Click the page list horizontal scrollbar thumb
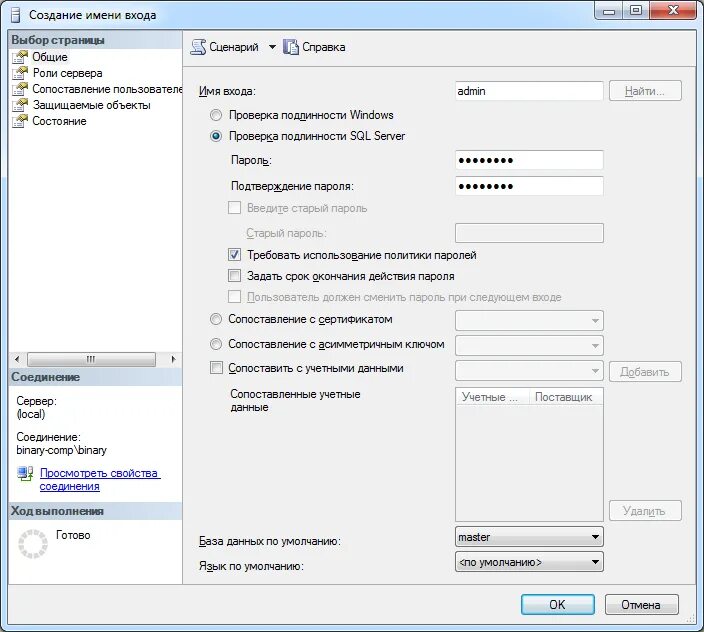Image resolution: width=704 pixels, height=632 pixels. pyautogui.click(x=91, y=359)
